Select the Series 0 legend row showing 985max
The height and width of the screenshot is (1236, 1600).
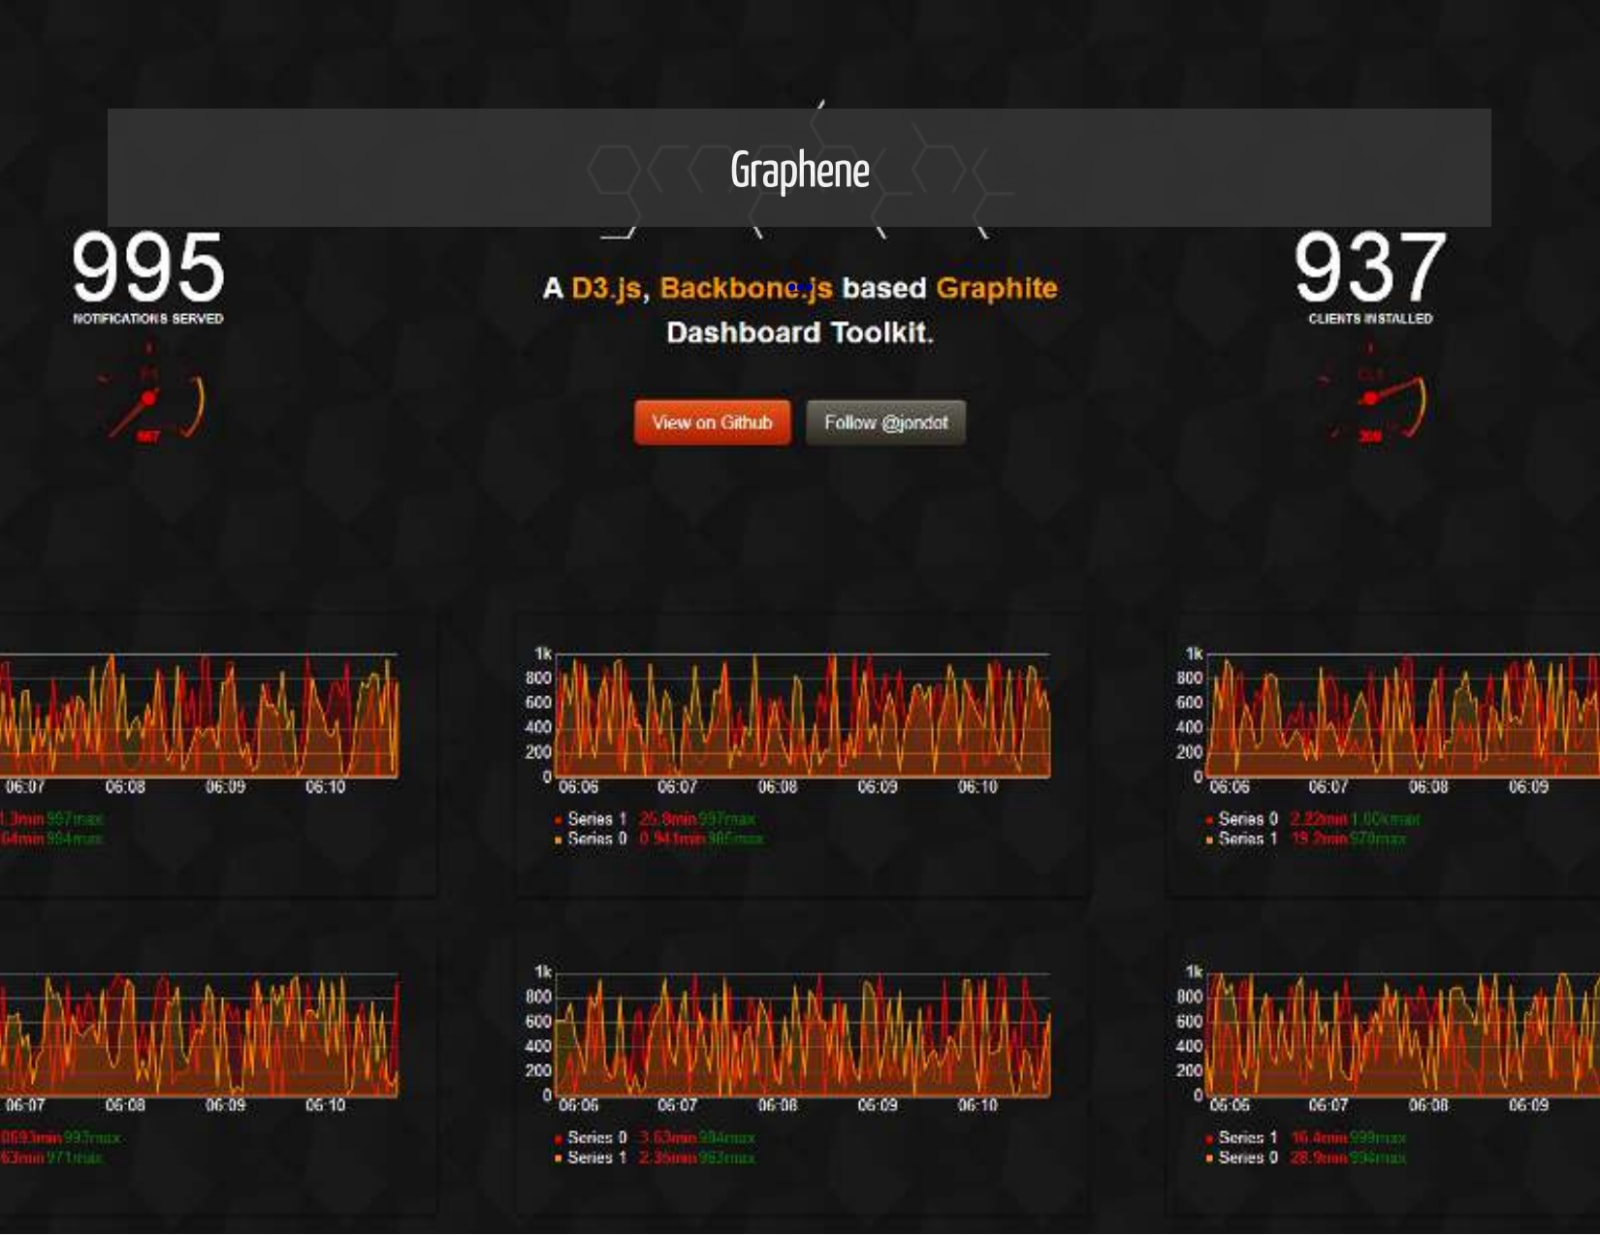659,838
